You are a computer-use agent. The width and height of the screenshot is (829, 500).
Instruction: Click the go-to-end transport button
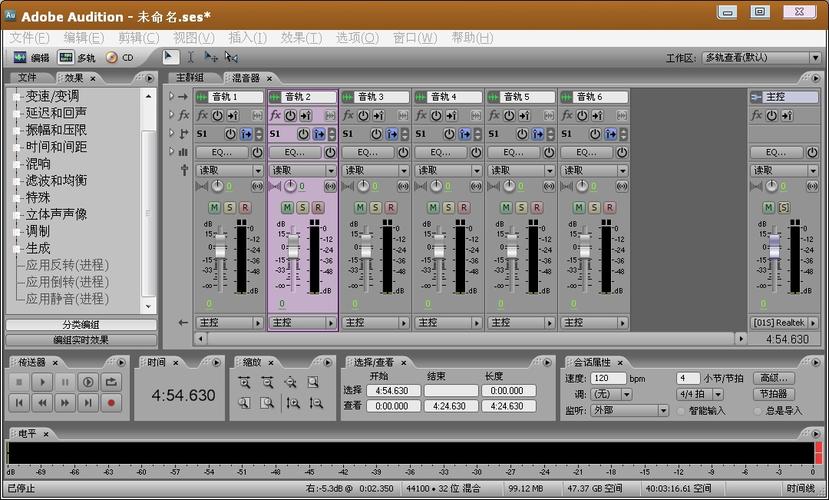(x=88, y=403)
